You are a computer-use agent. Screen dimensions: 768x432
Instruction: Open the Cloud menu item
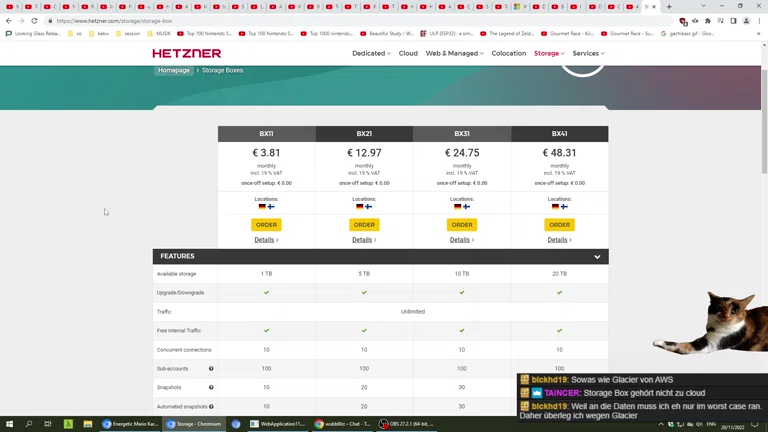[408, 53]
